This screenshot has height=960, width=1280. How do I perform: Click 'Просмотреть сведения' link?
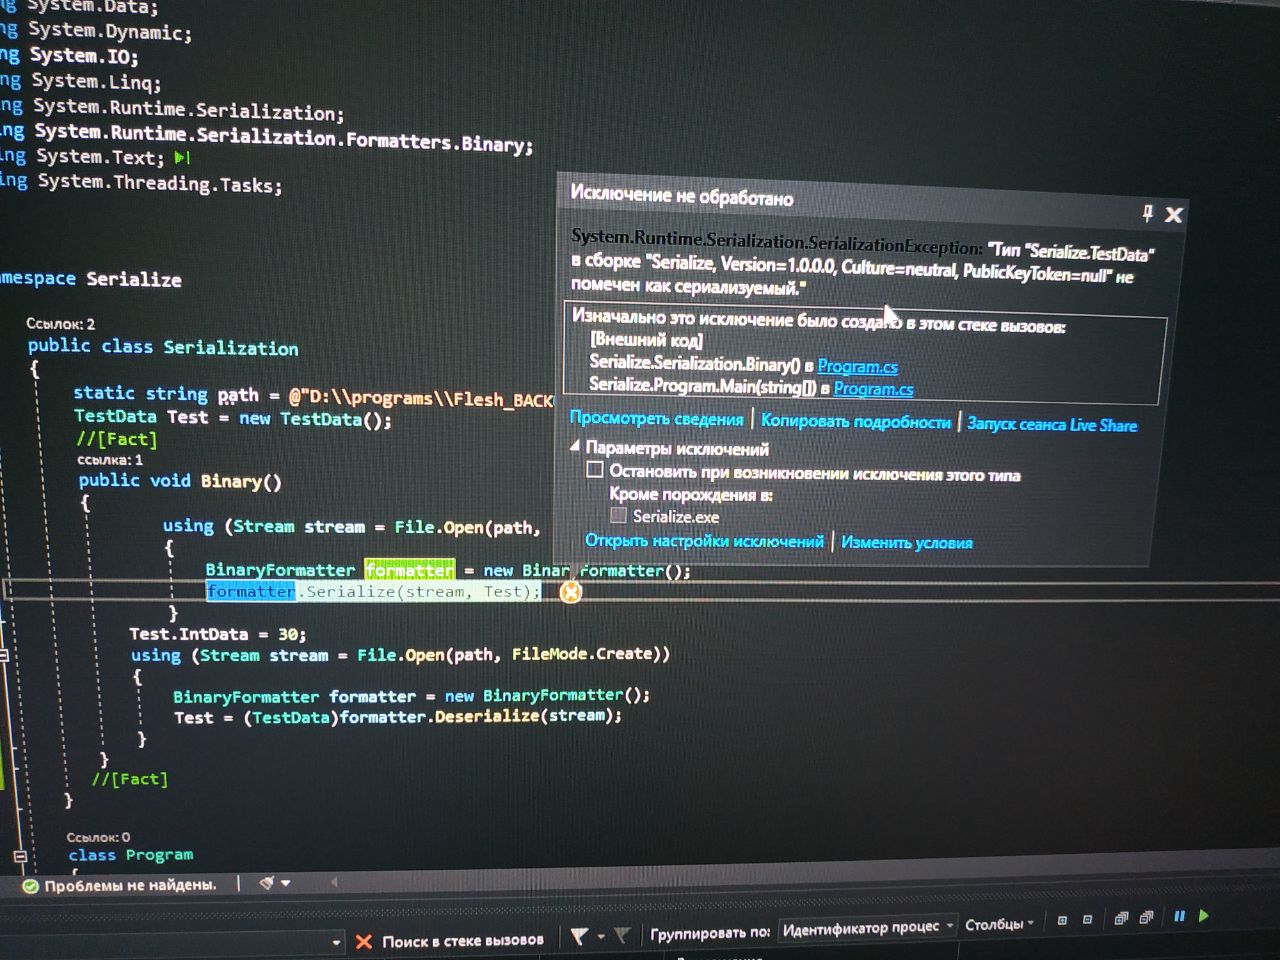(x=657, y=418)
